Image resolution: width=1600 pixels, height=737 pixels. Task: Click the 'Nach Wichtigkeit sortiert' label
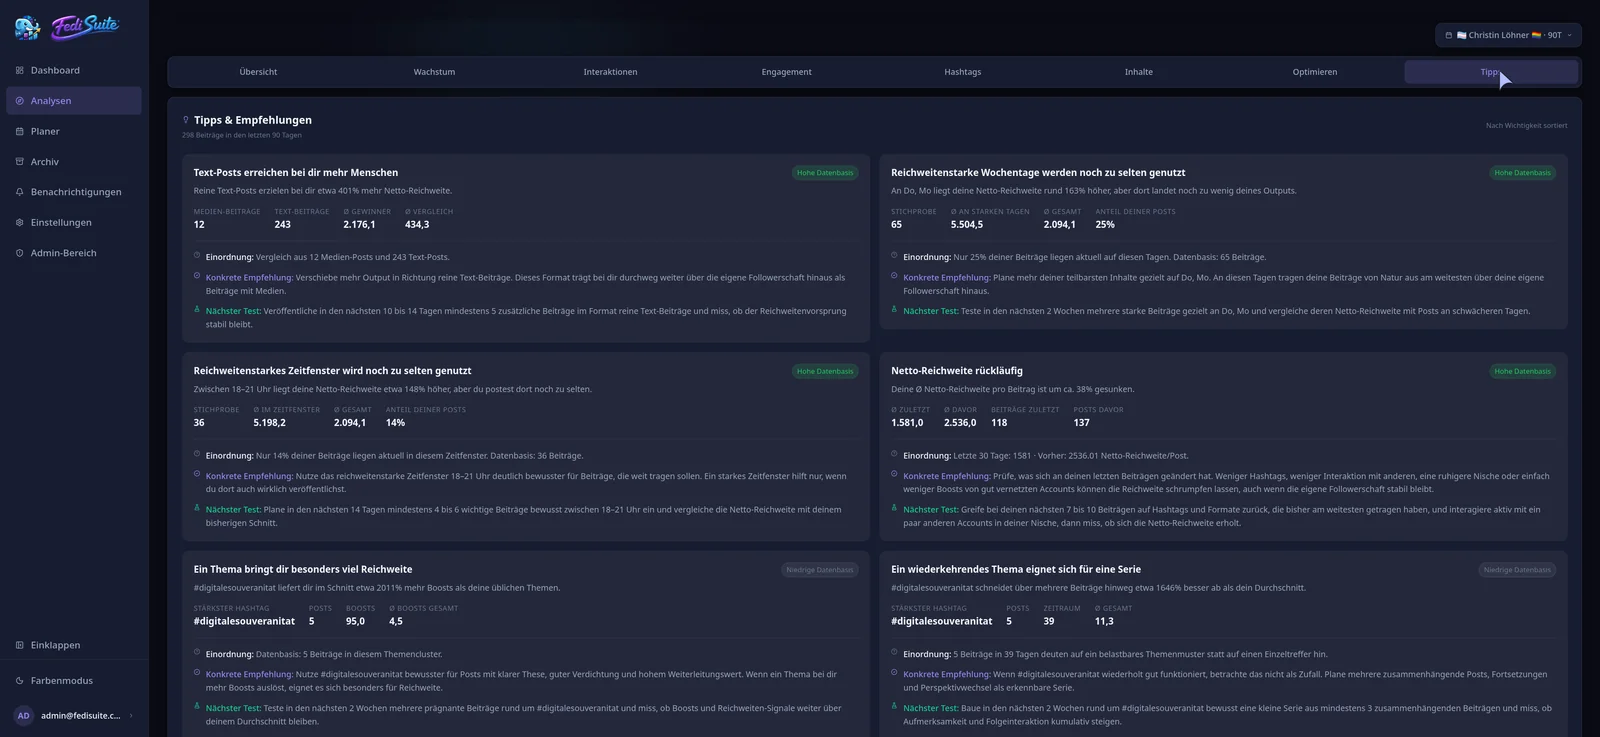pos(1526,126)
